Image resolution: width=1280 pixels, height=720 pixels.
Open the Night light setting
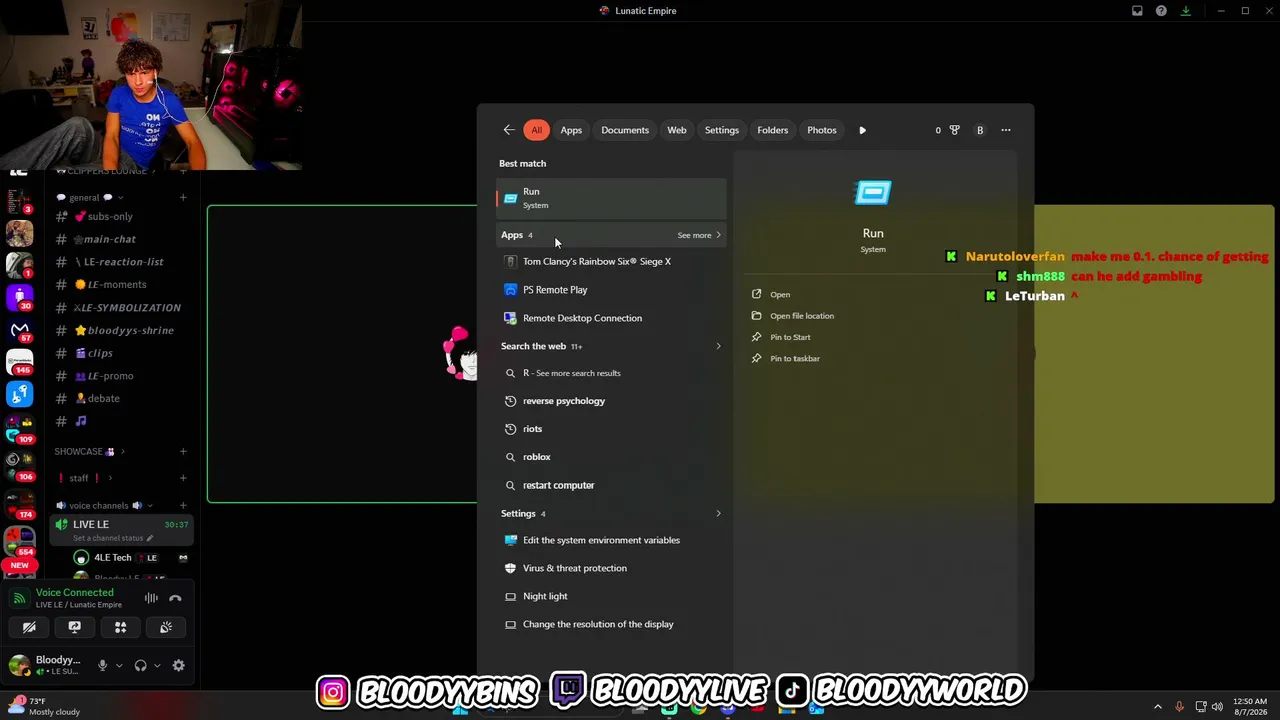point(611,596)
